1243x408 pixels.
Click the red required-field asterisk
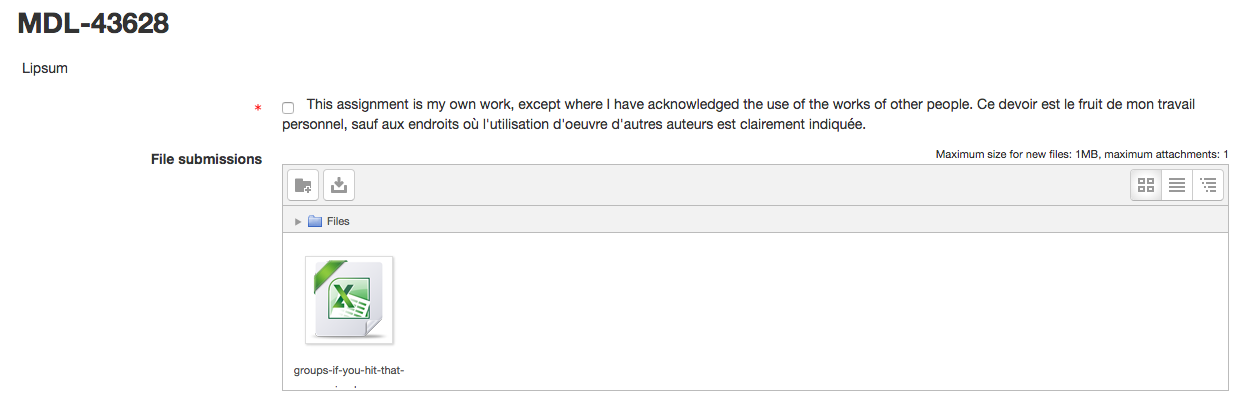259,108
